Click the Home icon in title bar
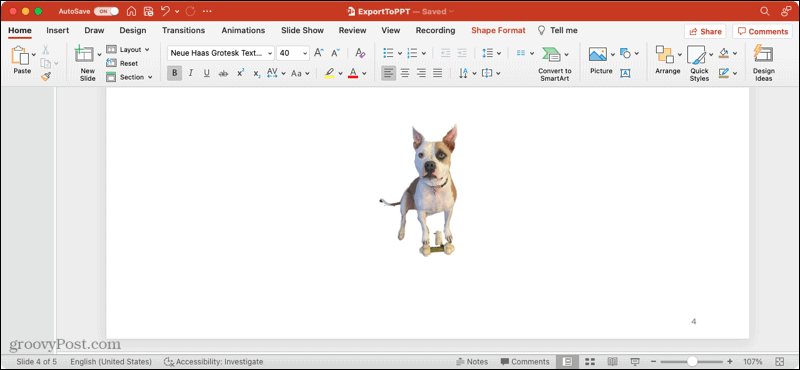Screen dimensions: 800x370 [x=132, y=11]
